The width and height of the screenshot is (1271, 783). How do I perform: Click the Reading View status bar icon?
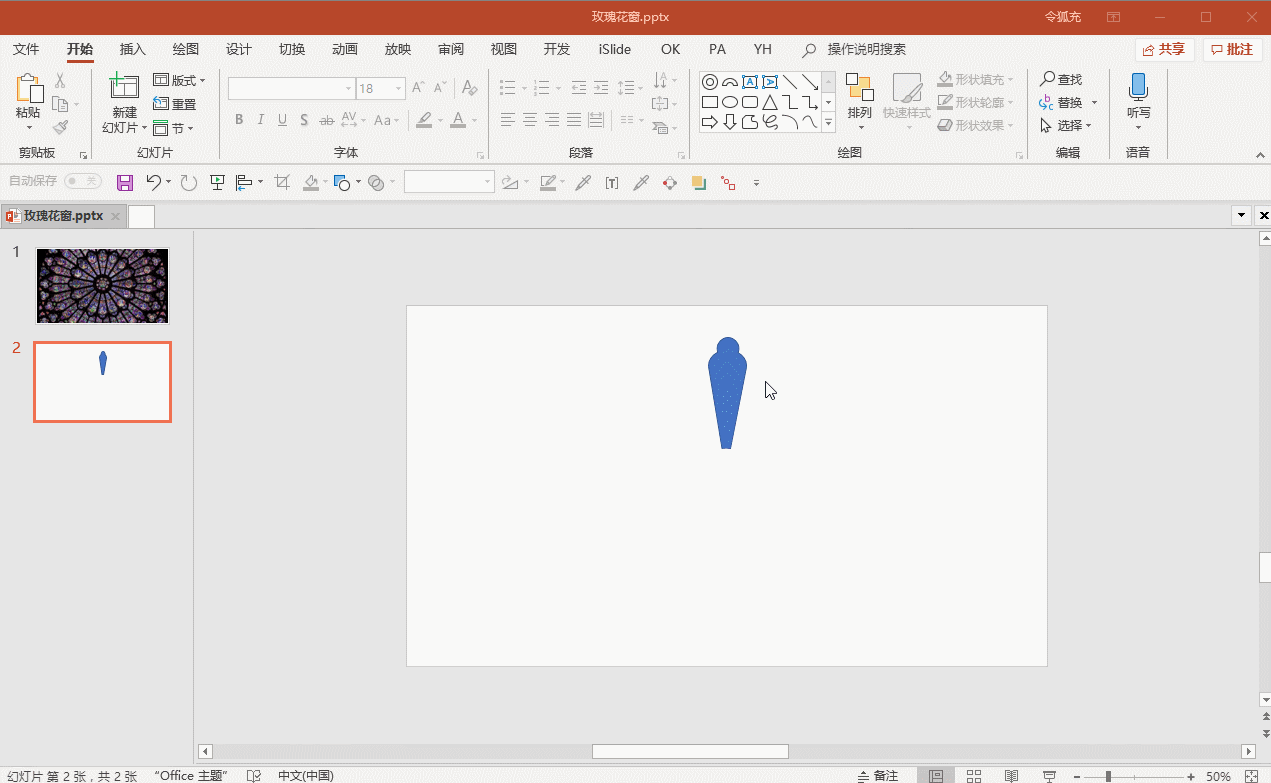click(1011, 776)
